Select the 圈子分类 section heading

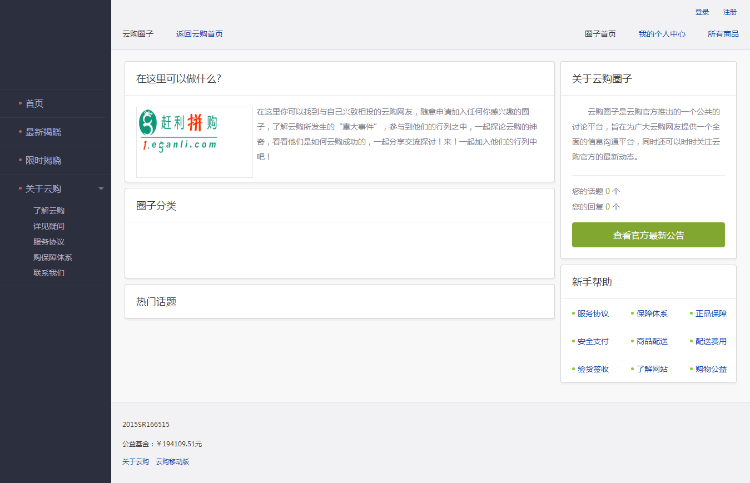click(156, 206)
